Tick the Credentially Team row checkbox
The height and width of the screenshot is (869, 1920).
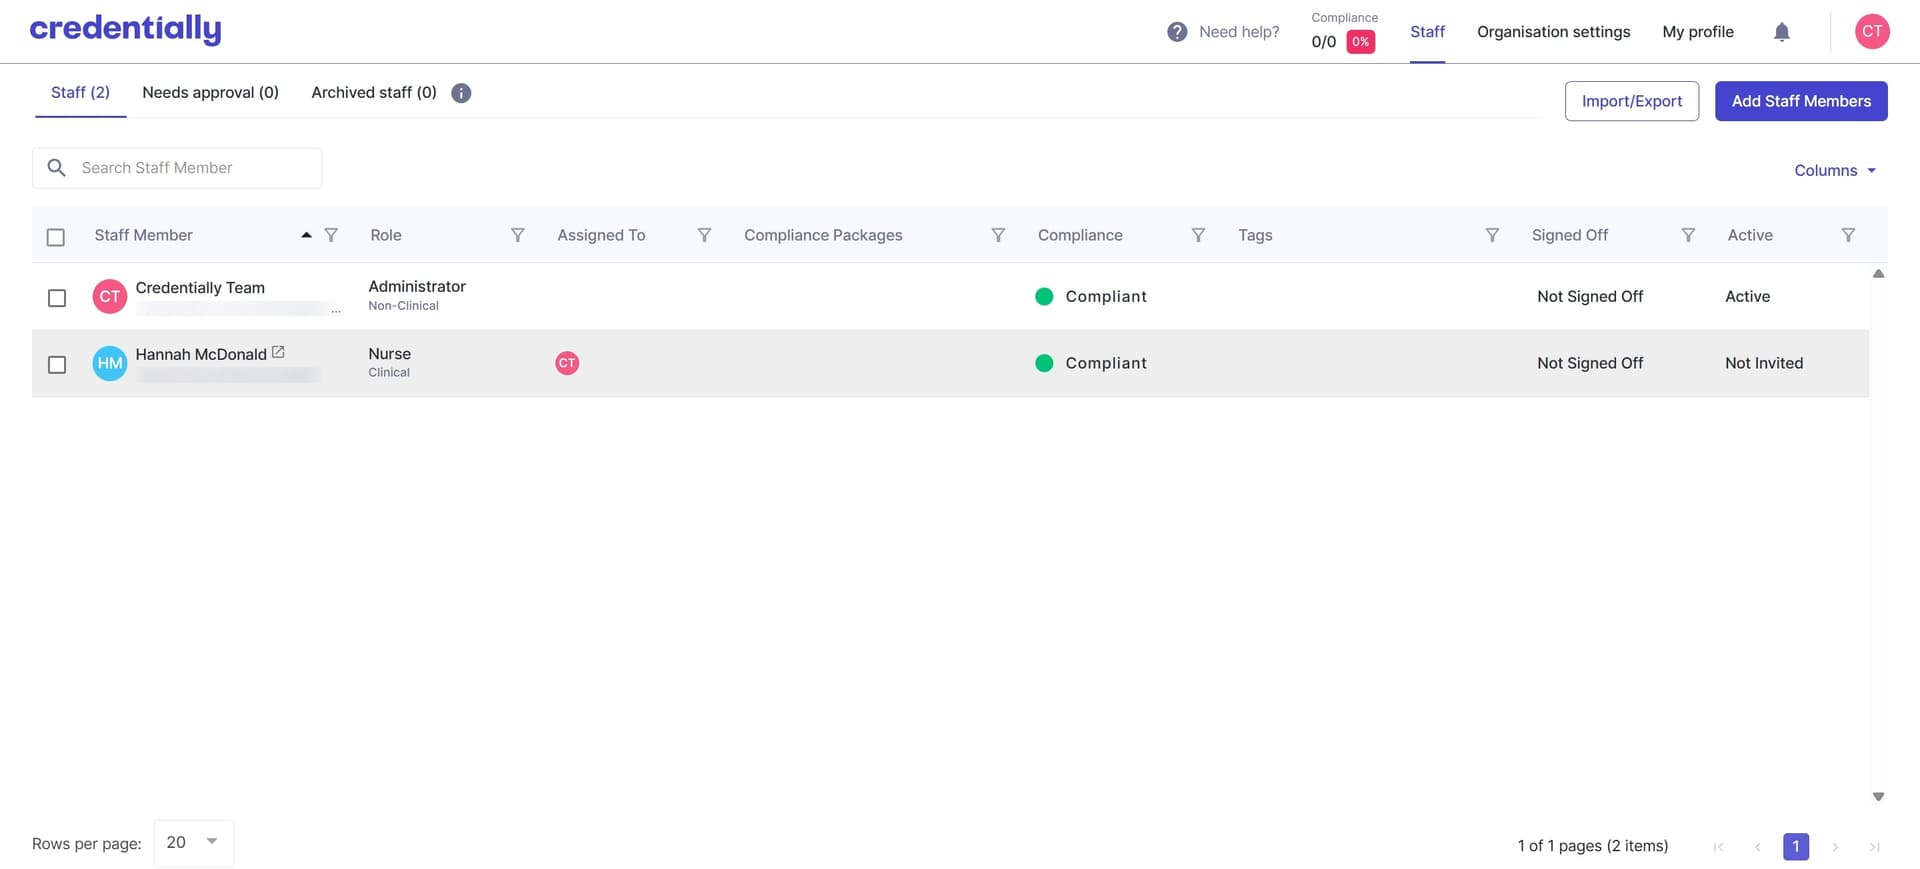click(57, 298)
